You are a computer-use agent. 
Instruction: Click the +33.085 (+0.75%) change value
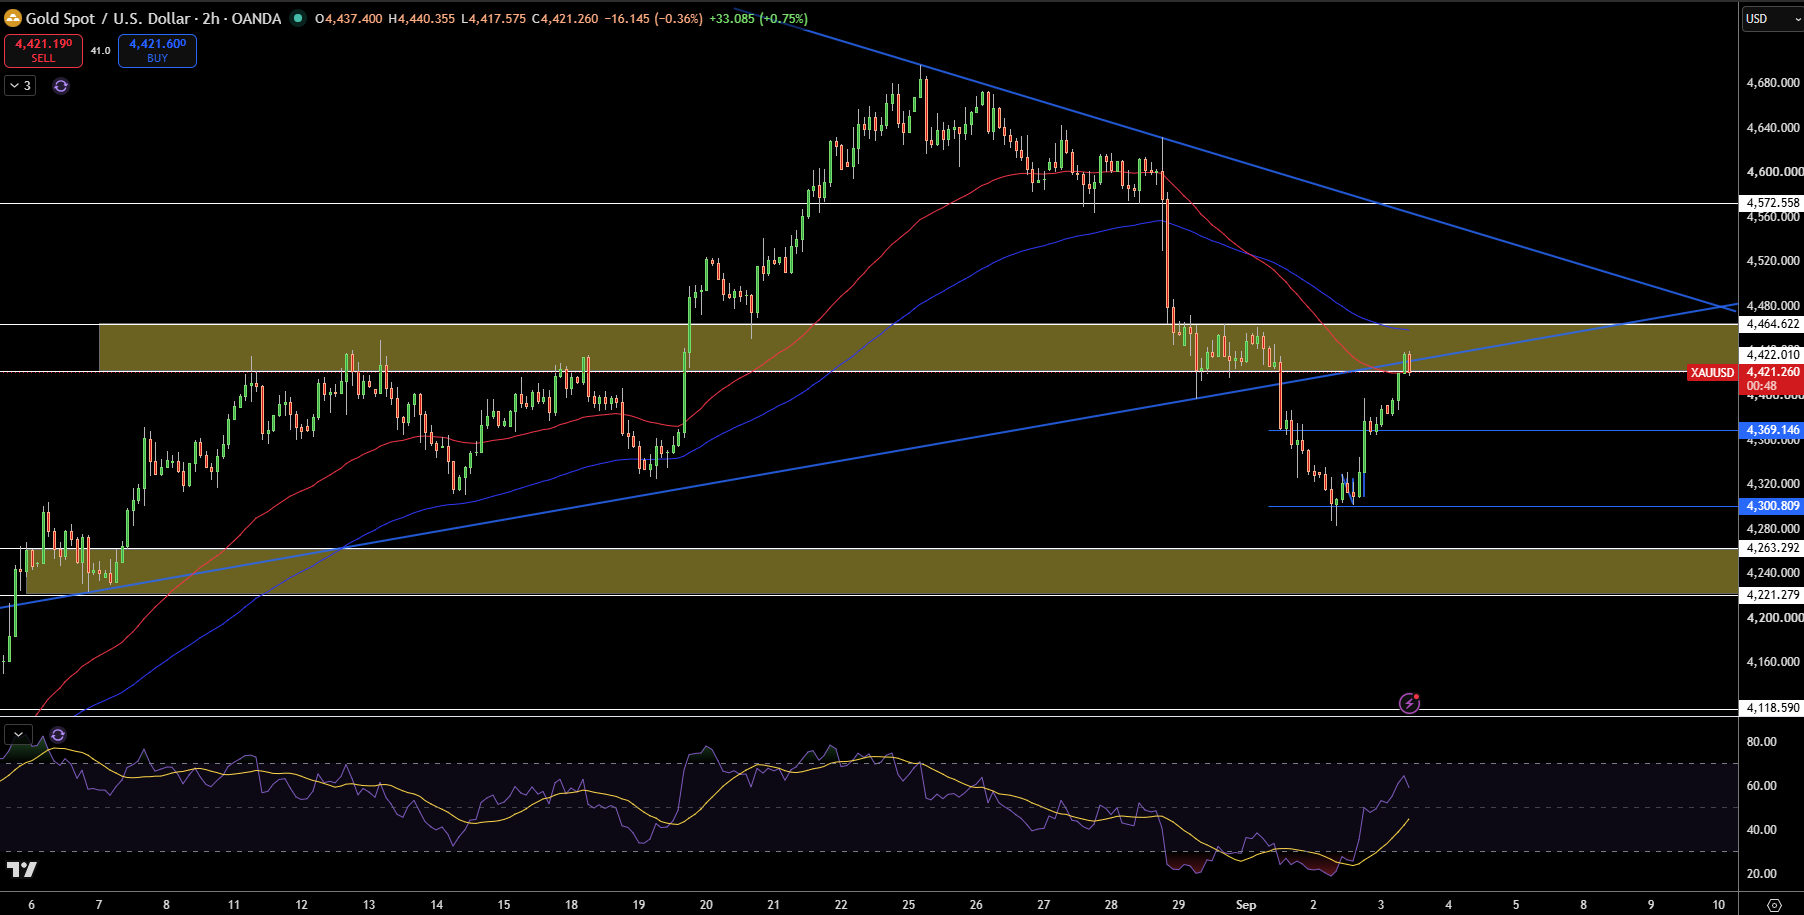758,18
